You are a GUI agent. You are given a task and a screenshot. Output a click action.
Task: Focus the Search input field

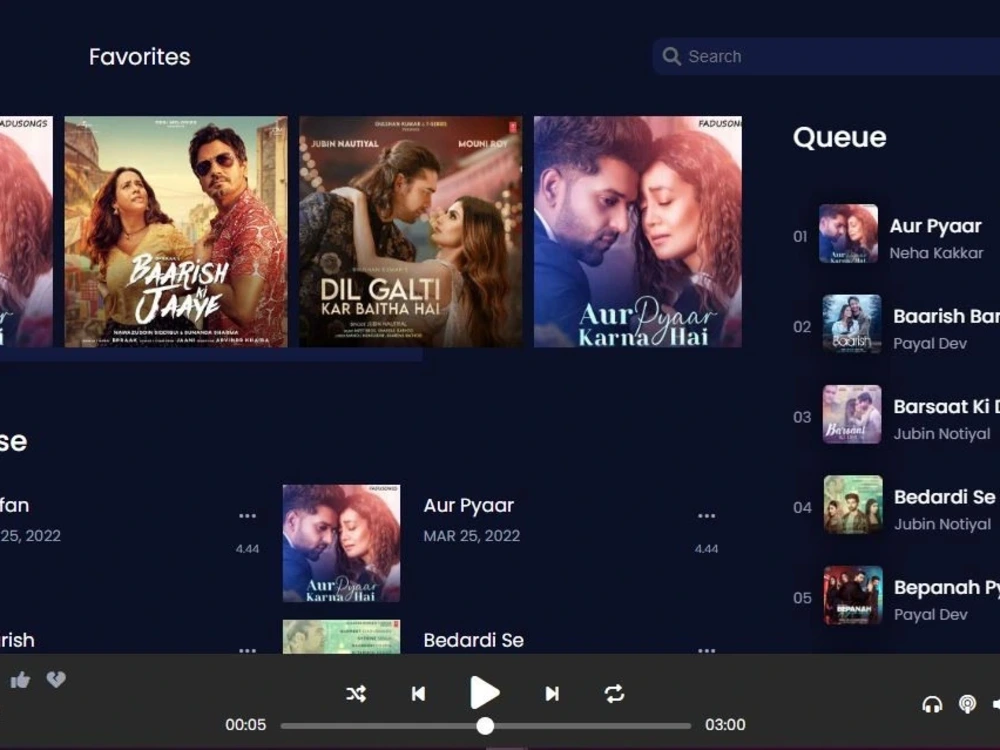(x=826, y=56)
